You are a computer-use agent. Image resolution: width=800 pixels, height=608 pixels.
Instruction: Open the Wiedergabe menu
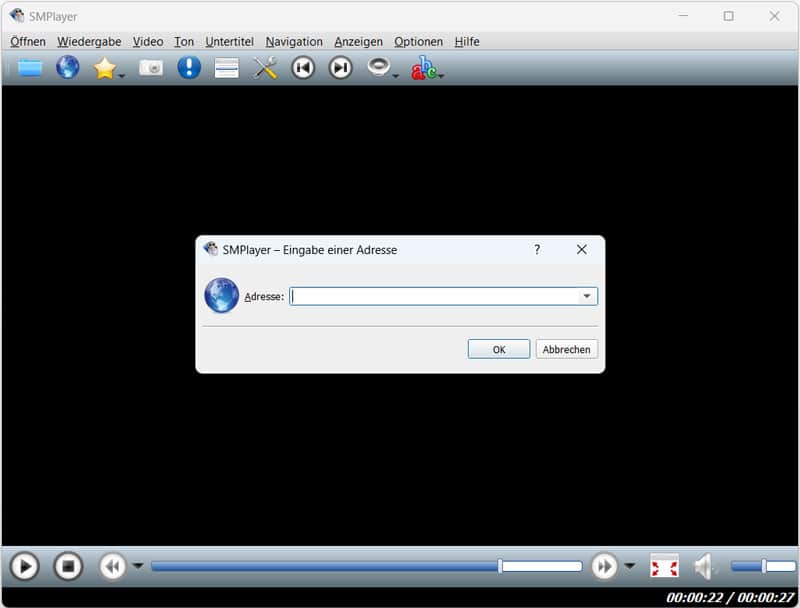click(x=89, y=41)
